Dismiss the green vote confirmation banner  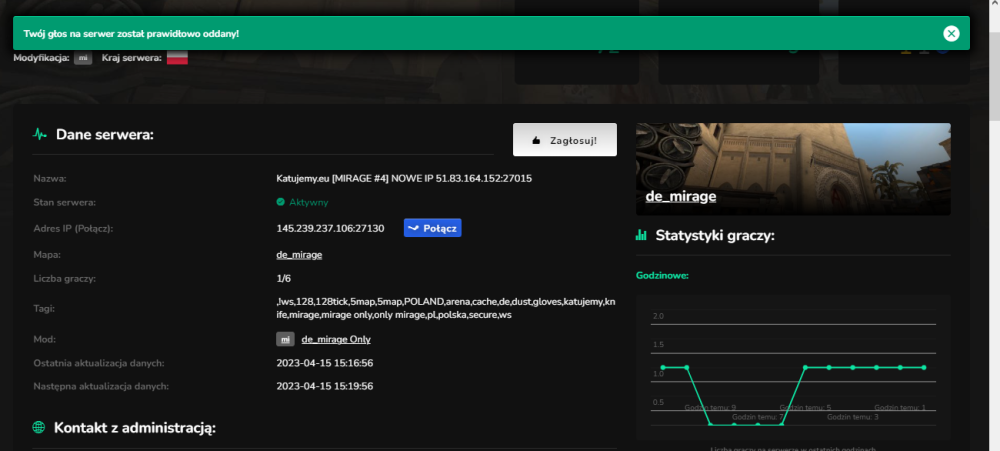[951, 33]
